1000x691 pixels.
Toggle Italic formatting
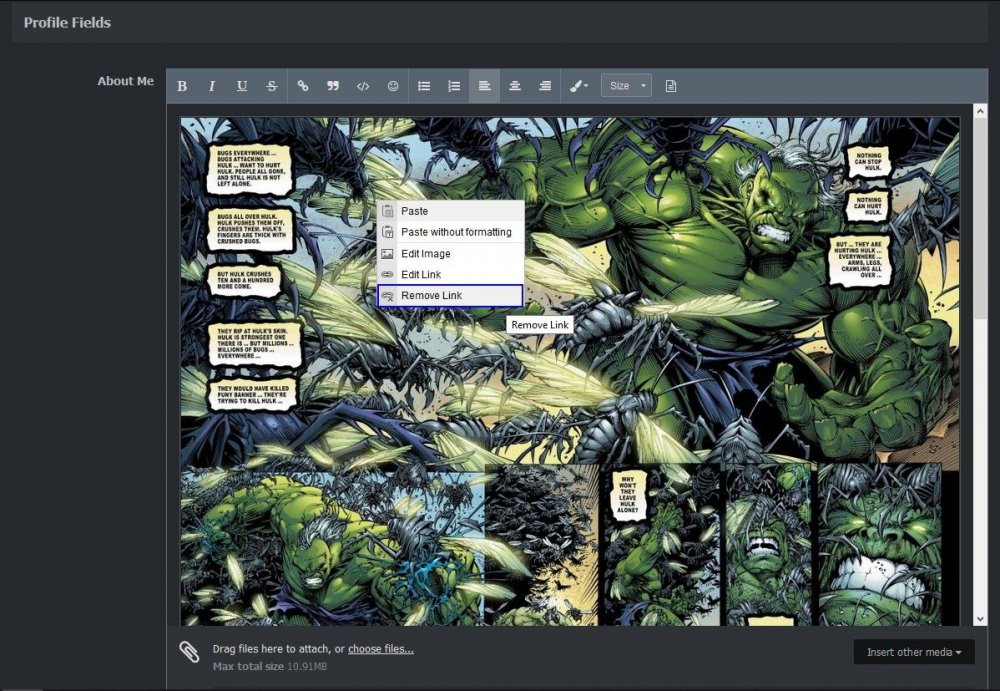coord(212,86)
